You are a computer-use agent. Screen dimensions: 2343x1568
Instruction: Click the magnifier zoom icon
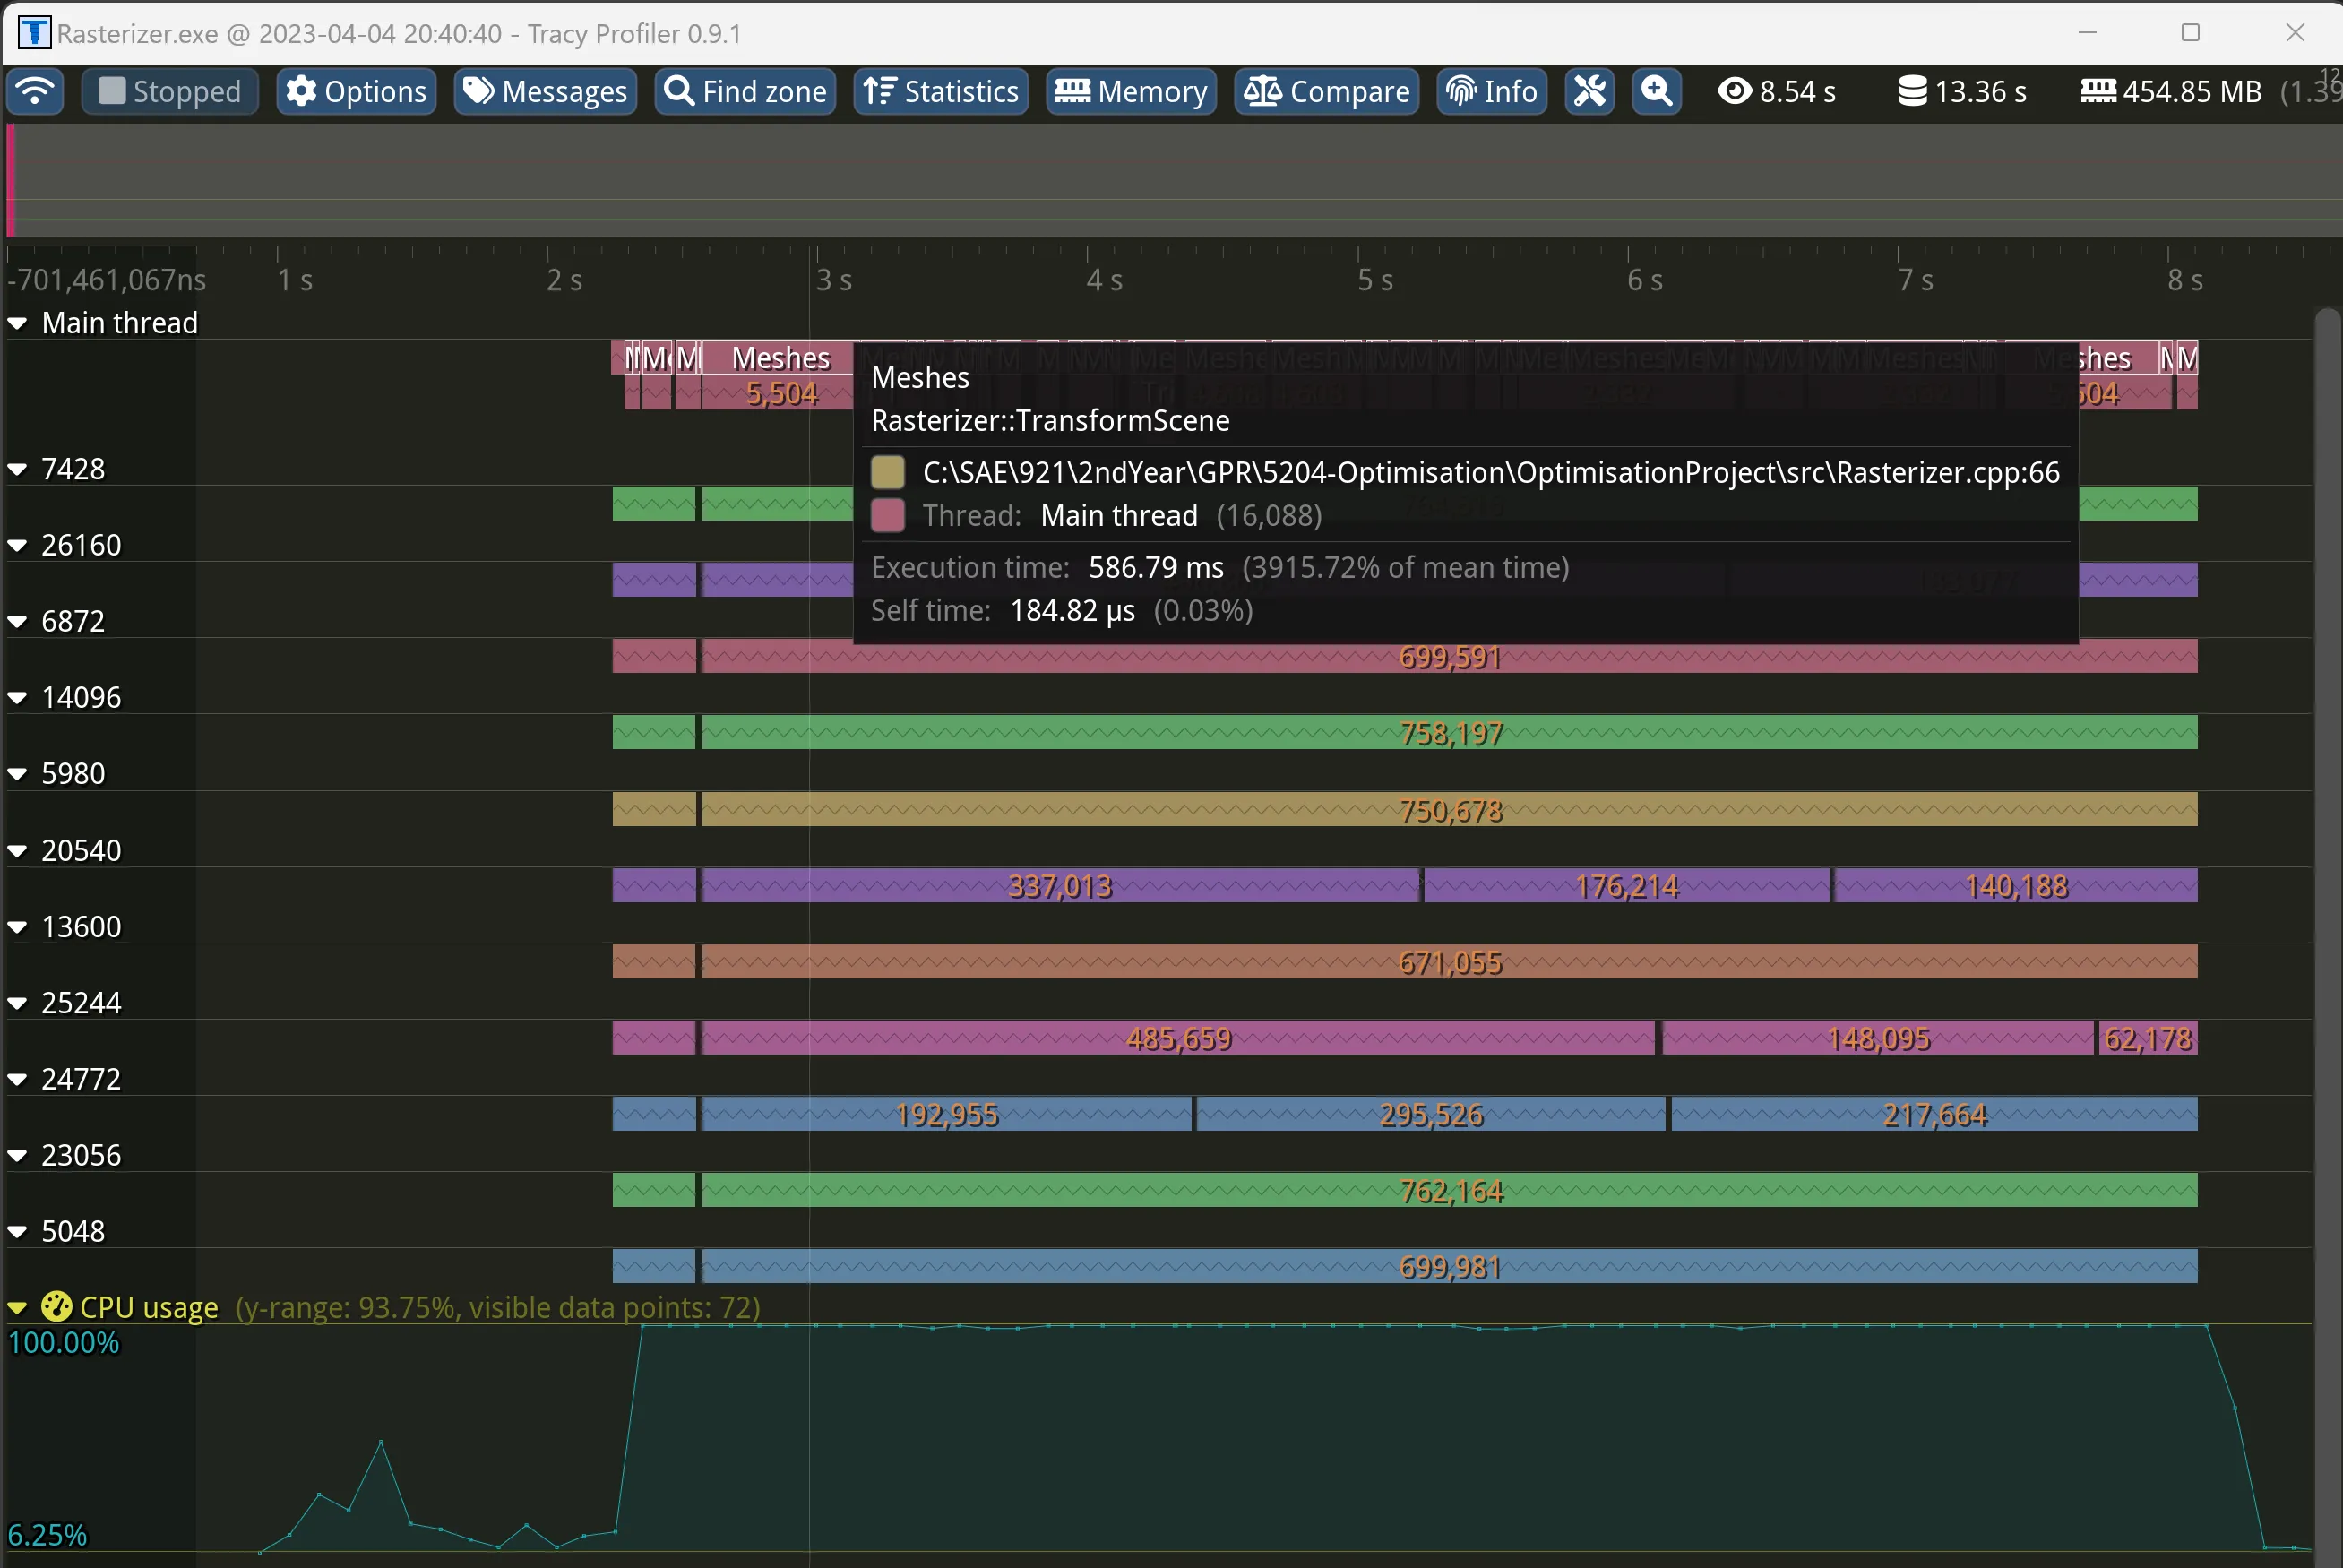1654,91
